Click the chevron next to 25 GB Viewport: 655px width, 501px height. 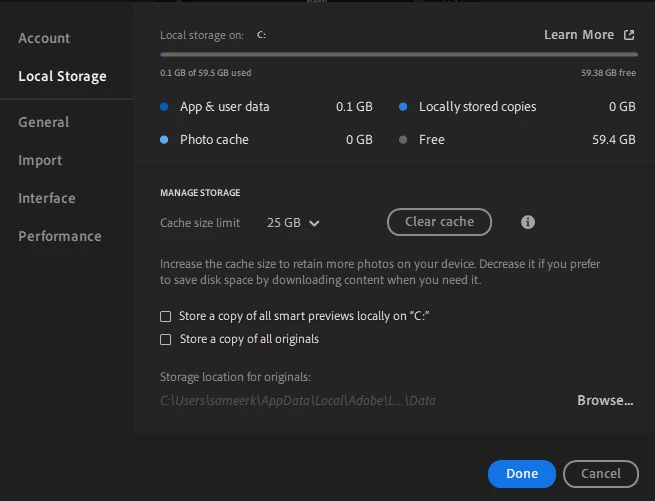pos(315,223)
